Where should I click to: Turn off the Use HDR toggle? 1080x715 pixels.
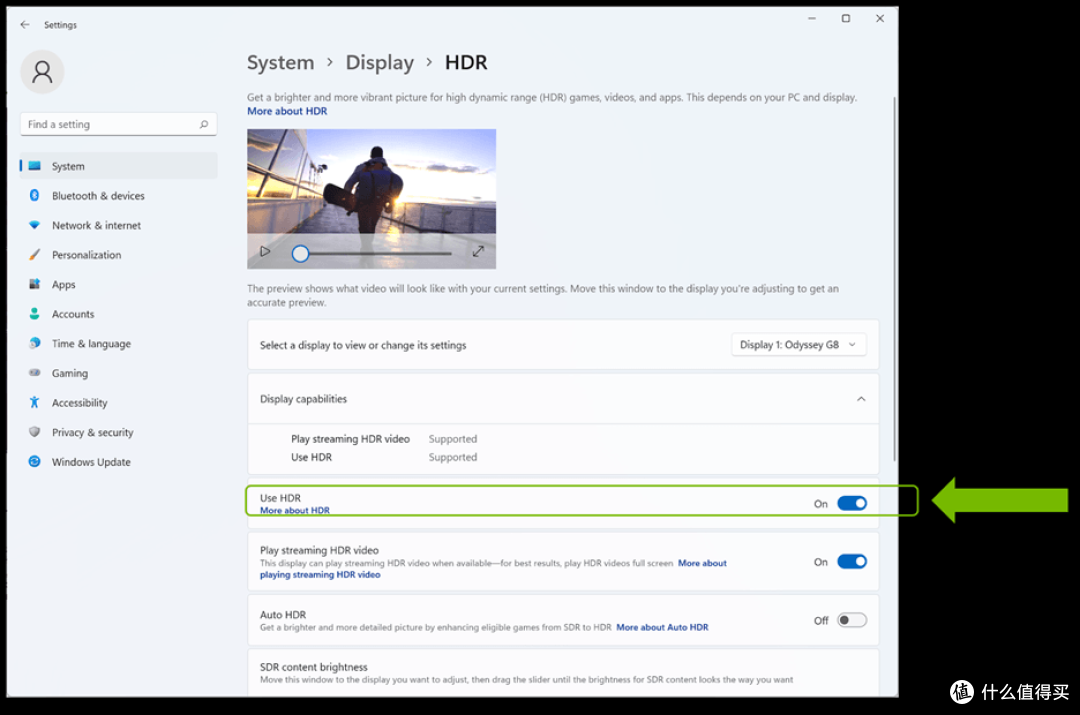(x=852, y=504)
